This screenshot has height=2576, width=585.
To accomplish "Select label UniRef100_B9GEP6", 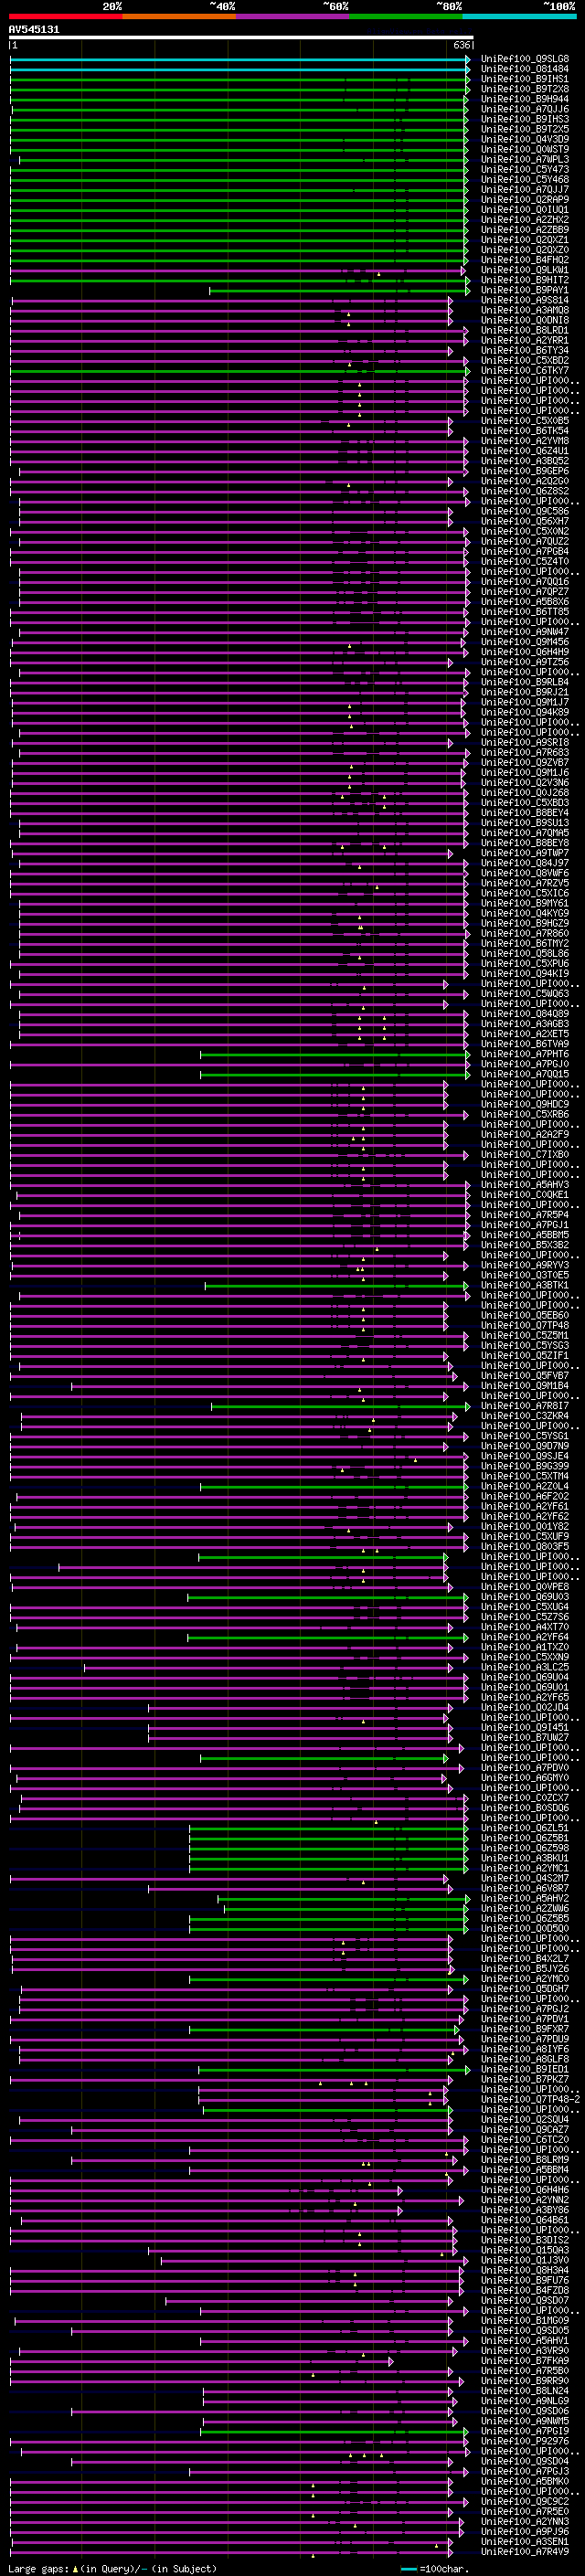I will (x=525, y=471).
